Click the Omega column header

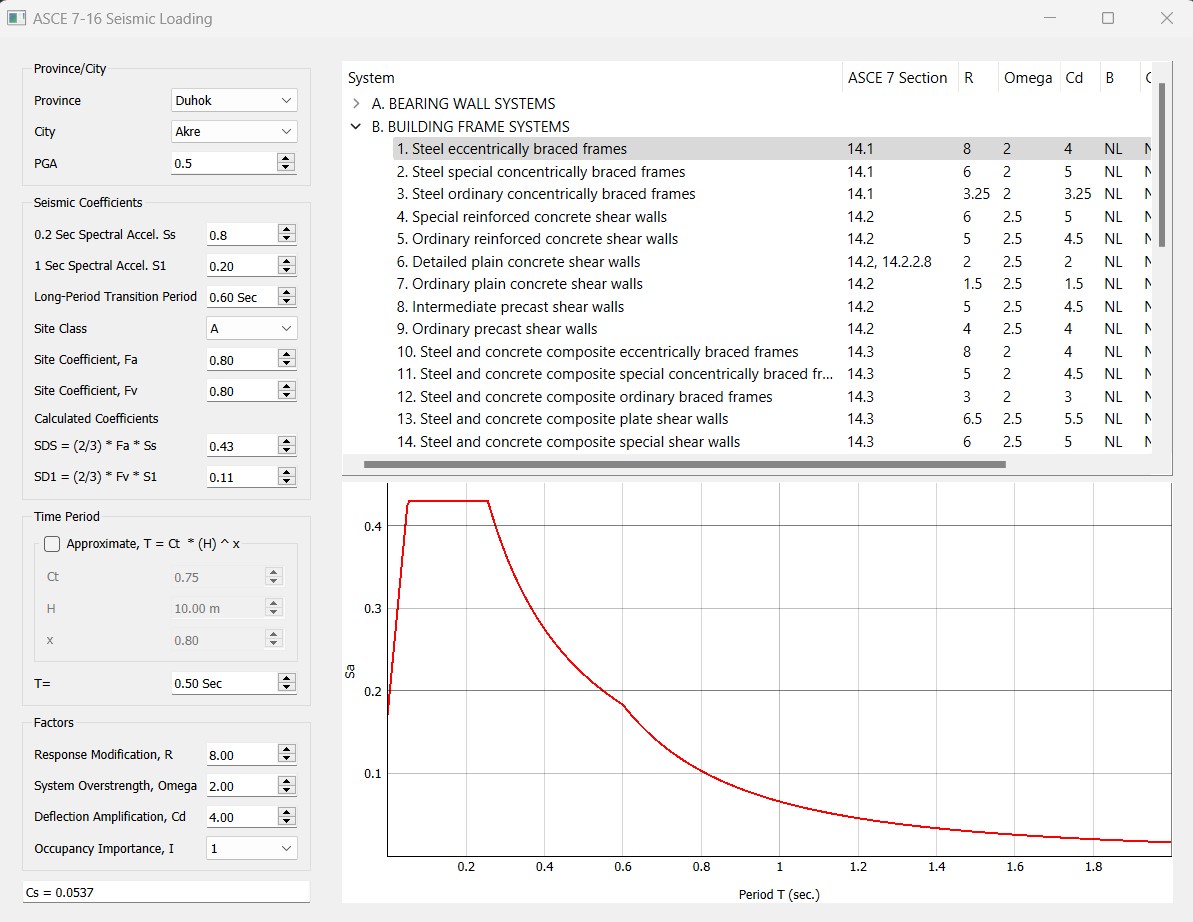pyautogui.click(x=1028, y=78)
